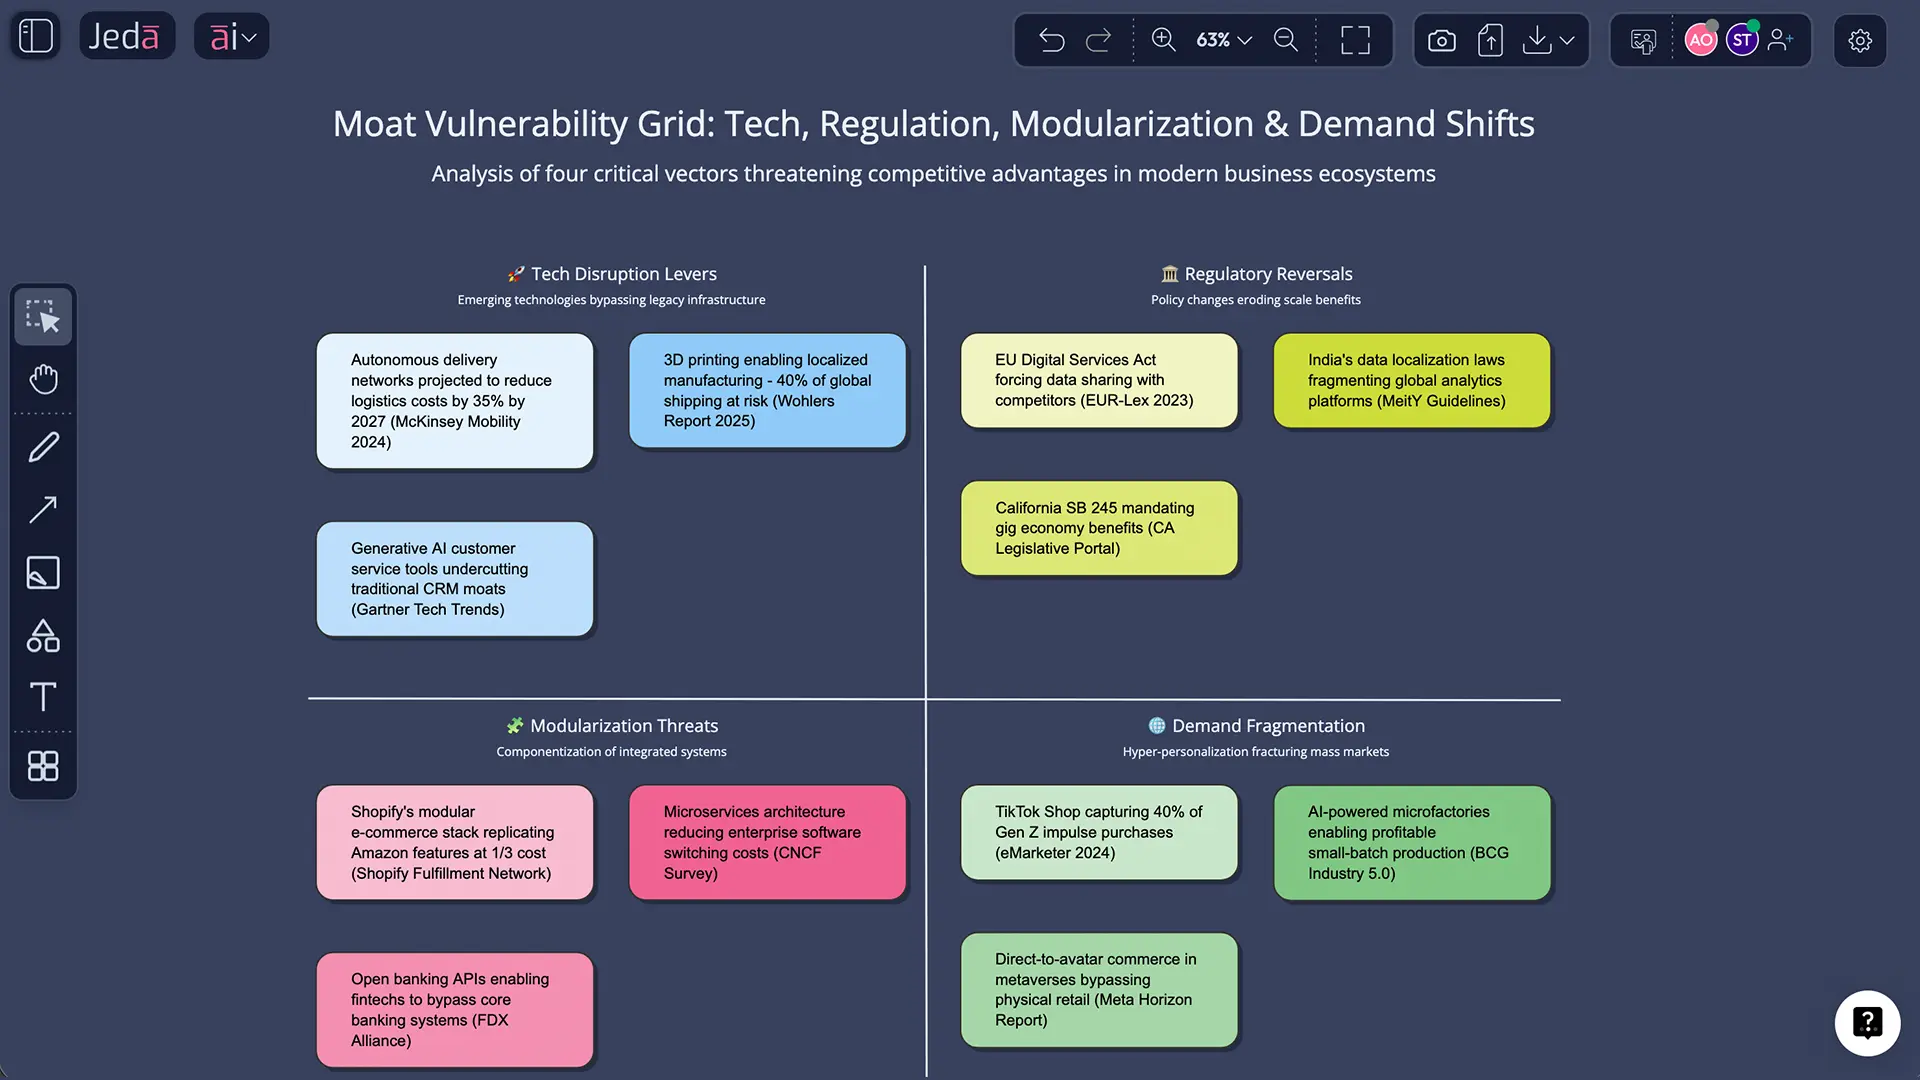Open the share/upload icon

(1490, 40)
